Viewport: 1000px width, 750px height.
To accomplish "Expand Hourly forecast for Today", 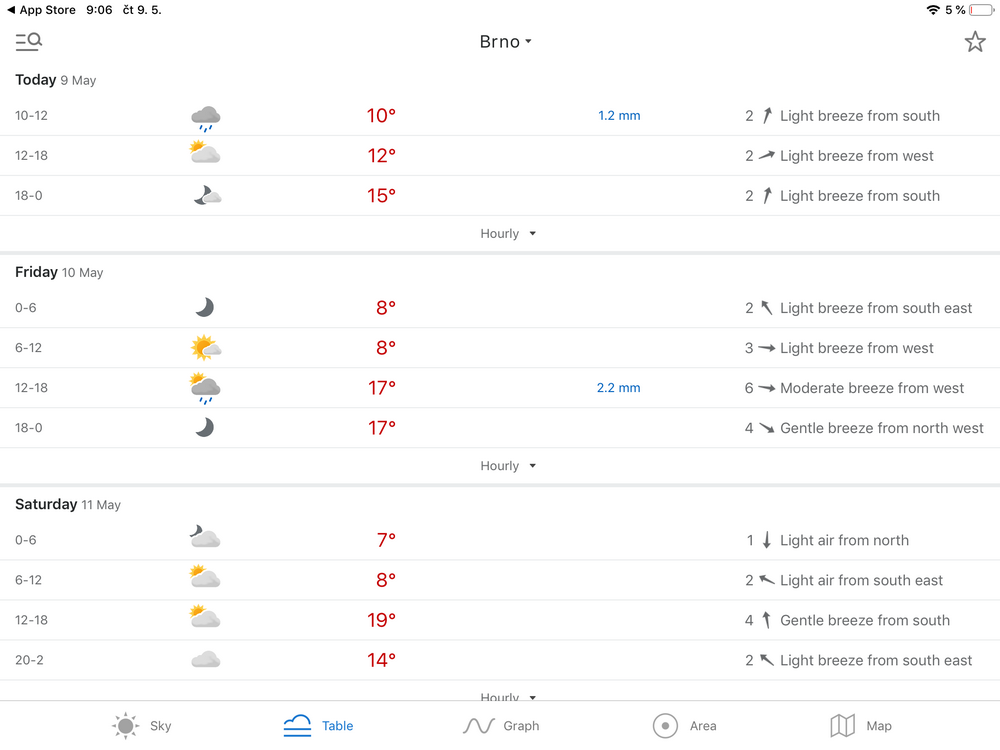I will pos(508,234).
